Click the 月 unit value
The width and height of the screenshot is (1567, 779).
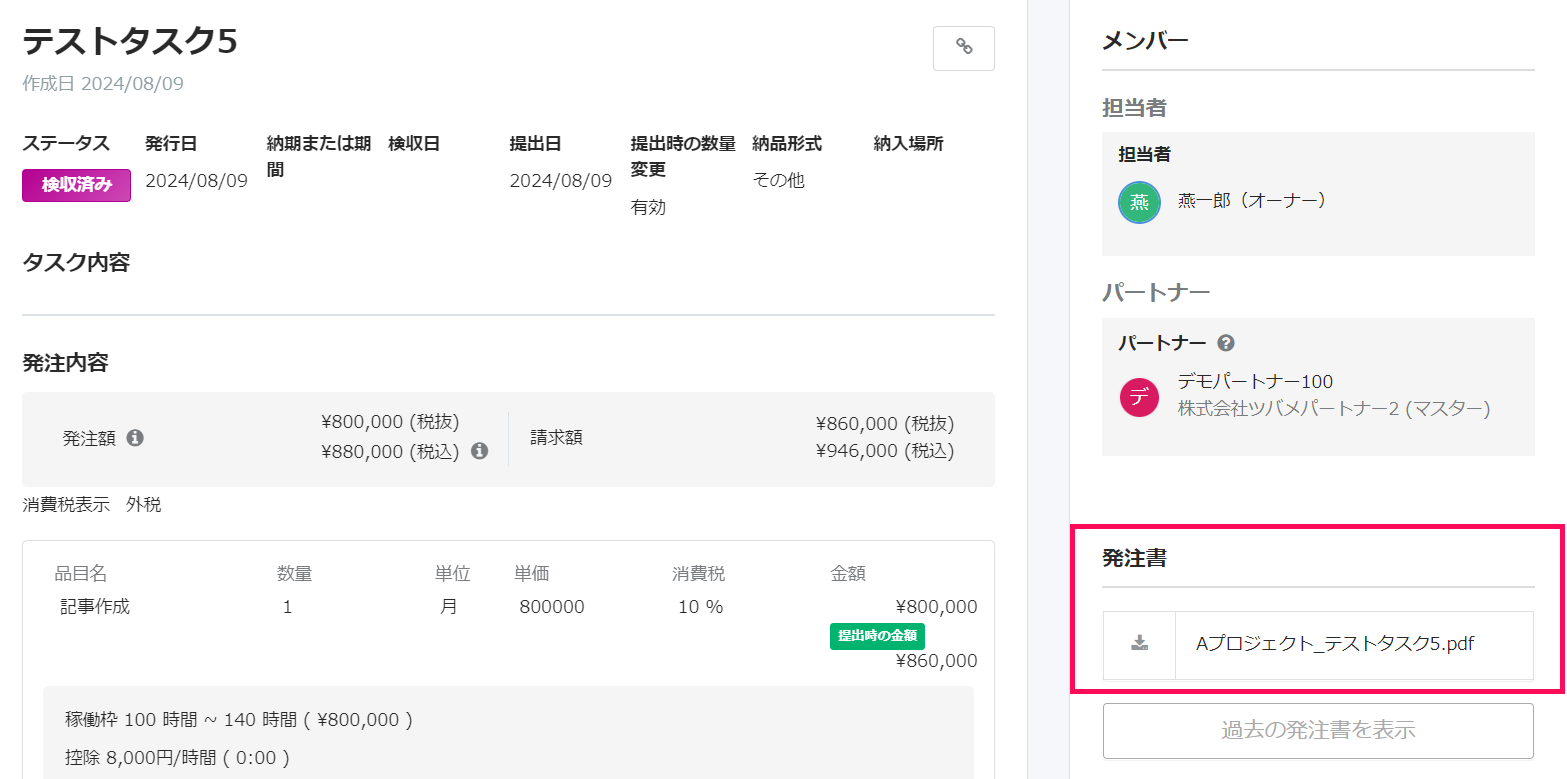[x=449, y=607]
